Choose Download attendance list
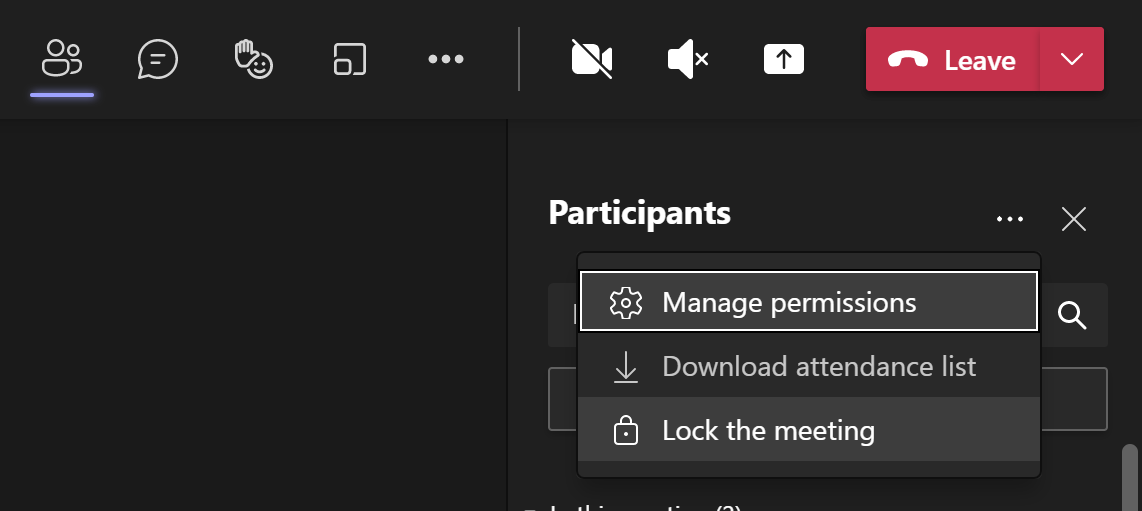Image resolution: width=1142 pixels, height=511 pixels. 808,367
